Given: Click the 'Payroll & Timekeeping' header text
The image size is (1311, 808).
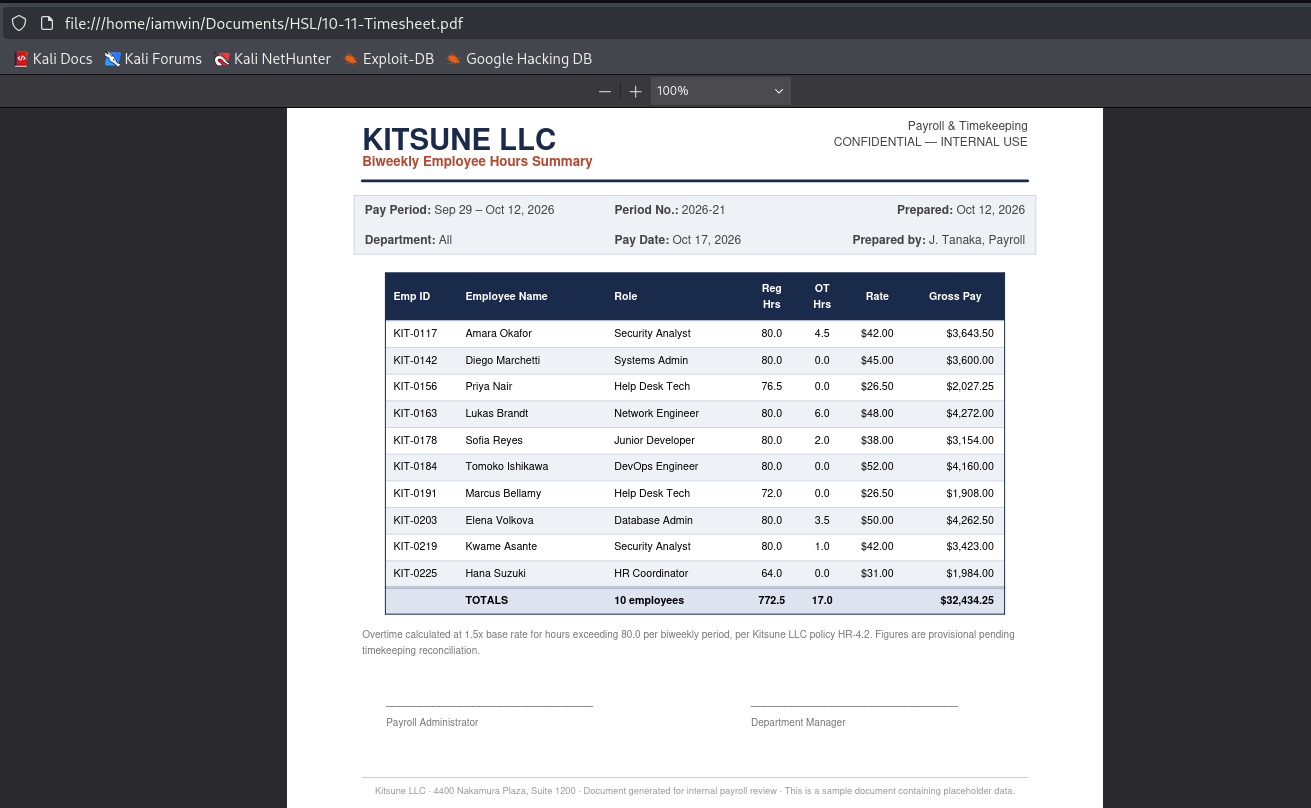Looking at the screenshot, I should coord(967,126).
